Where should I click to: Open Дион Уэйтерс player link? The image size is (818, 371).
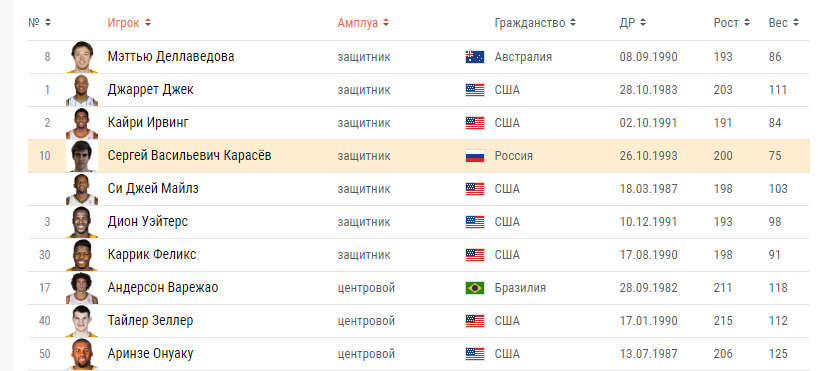tap(148, 221)
